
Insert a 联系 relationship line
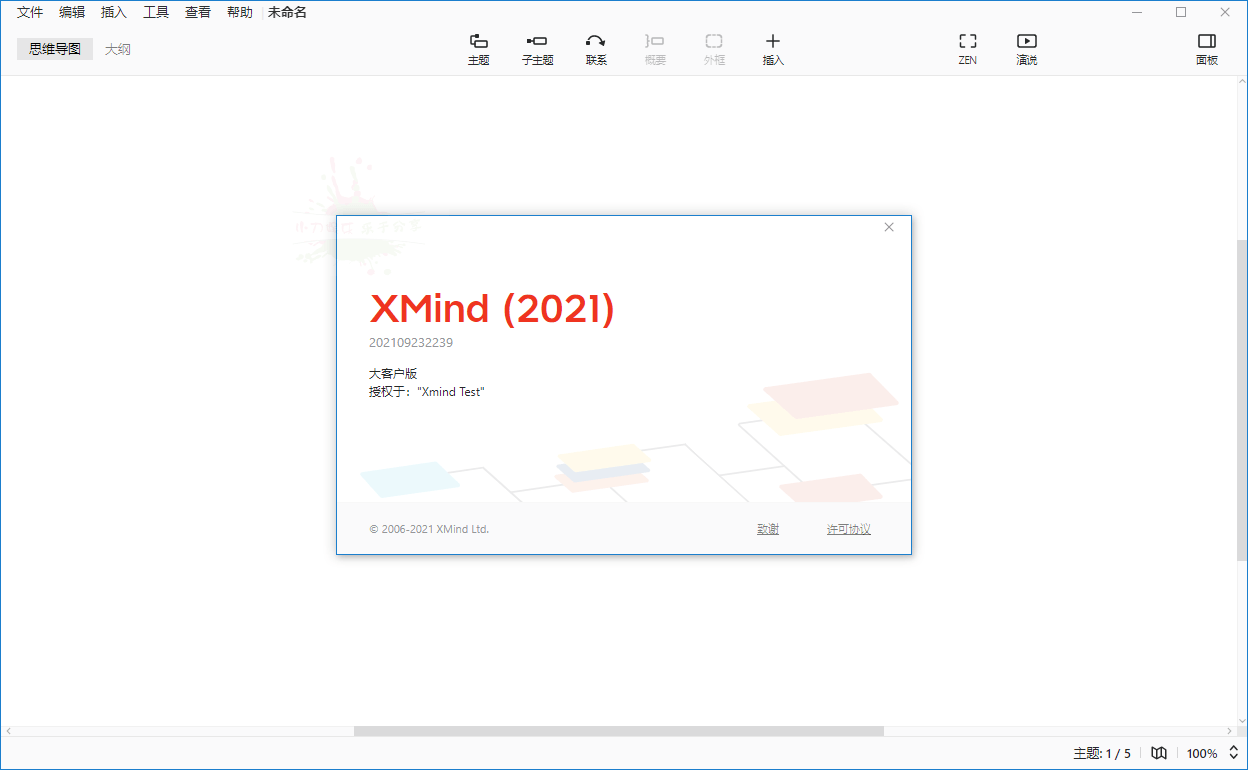coord(595,48)
